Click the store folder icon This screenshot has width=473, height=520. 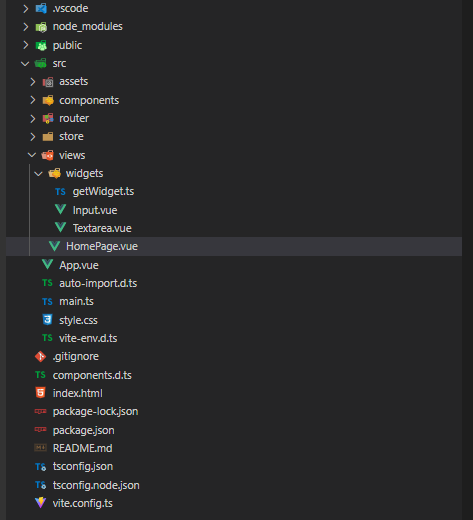(x=48, y=137)
